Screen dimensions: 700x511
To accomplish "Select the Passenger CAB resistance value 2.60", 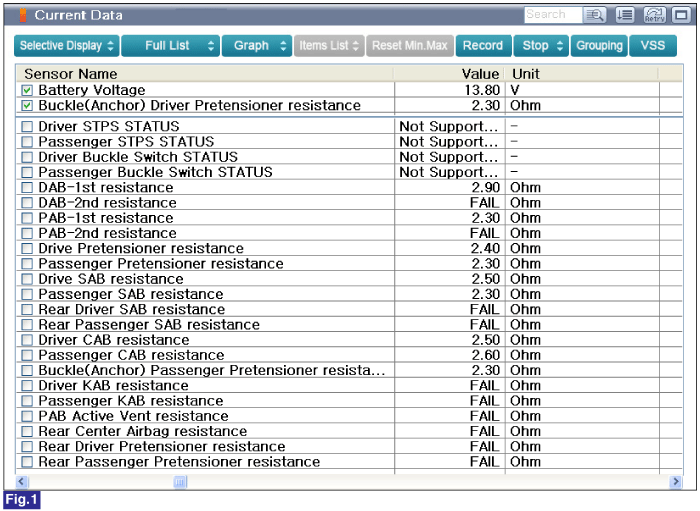I will (x=486, y=355).
